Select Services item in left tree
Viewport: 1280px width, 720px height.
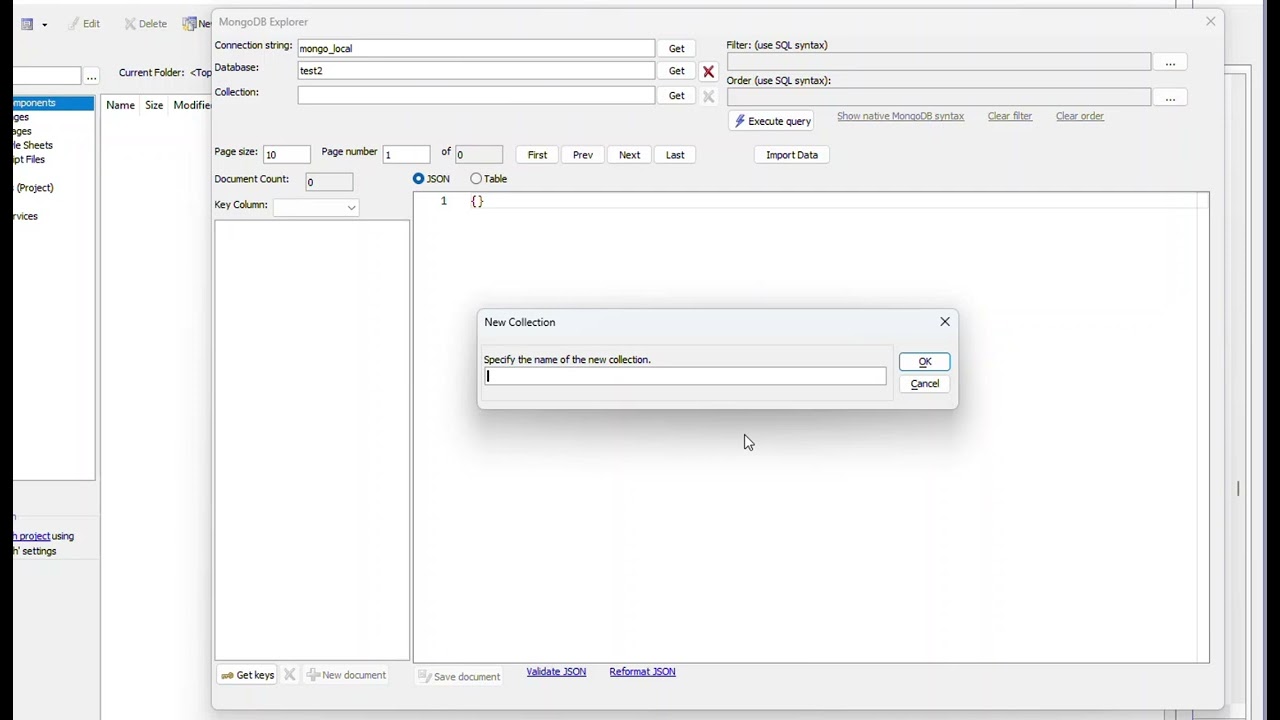[x=26, y=216]
